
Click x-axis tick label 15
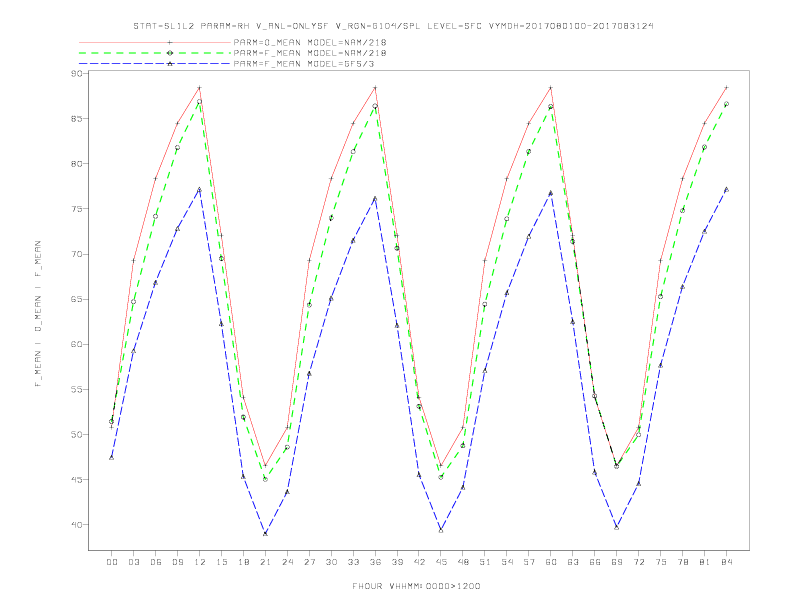coord(221,562)
